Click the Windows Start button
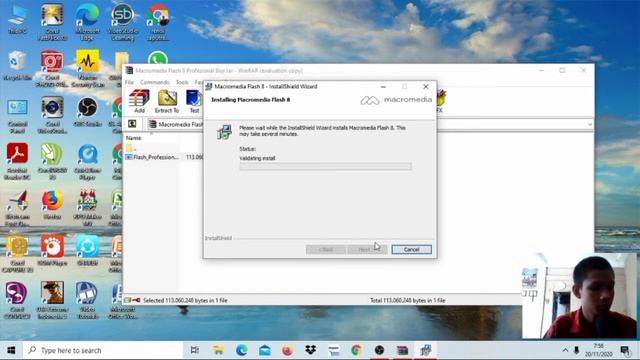 pos(11,350)
